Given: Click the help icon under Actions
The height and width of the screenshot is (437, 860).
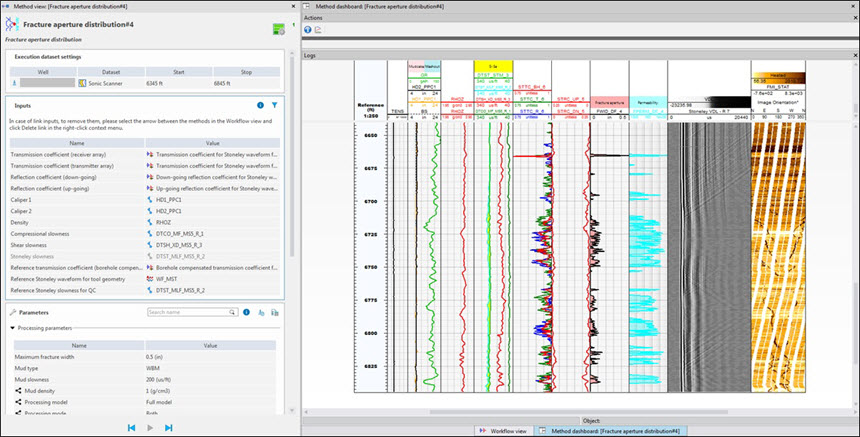Looking at the screenshot, I should coord(308,30).
